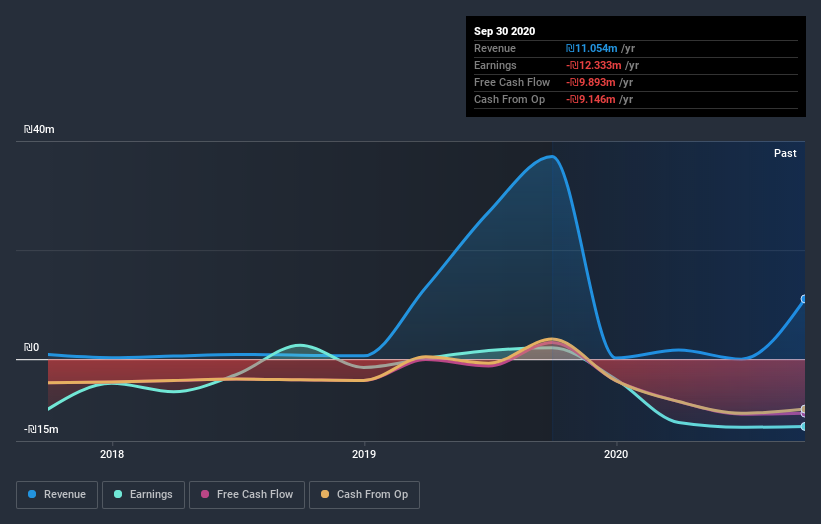Click the -₪9.146m cash from op value
This screenshot has width=821, height=524.
(591, 99)
